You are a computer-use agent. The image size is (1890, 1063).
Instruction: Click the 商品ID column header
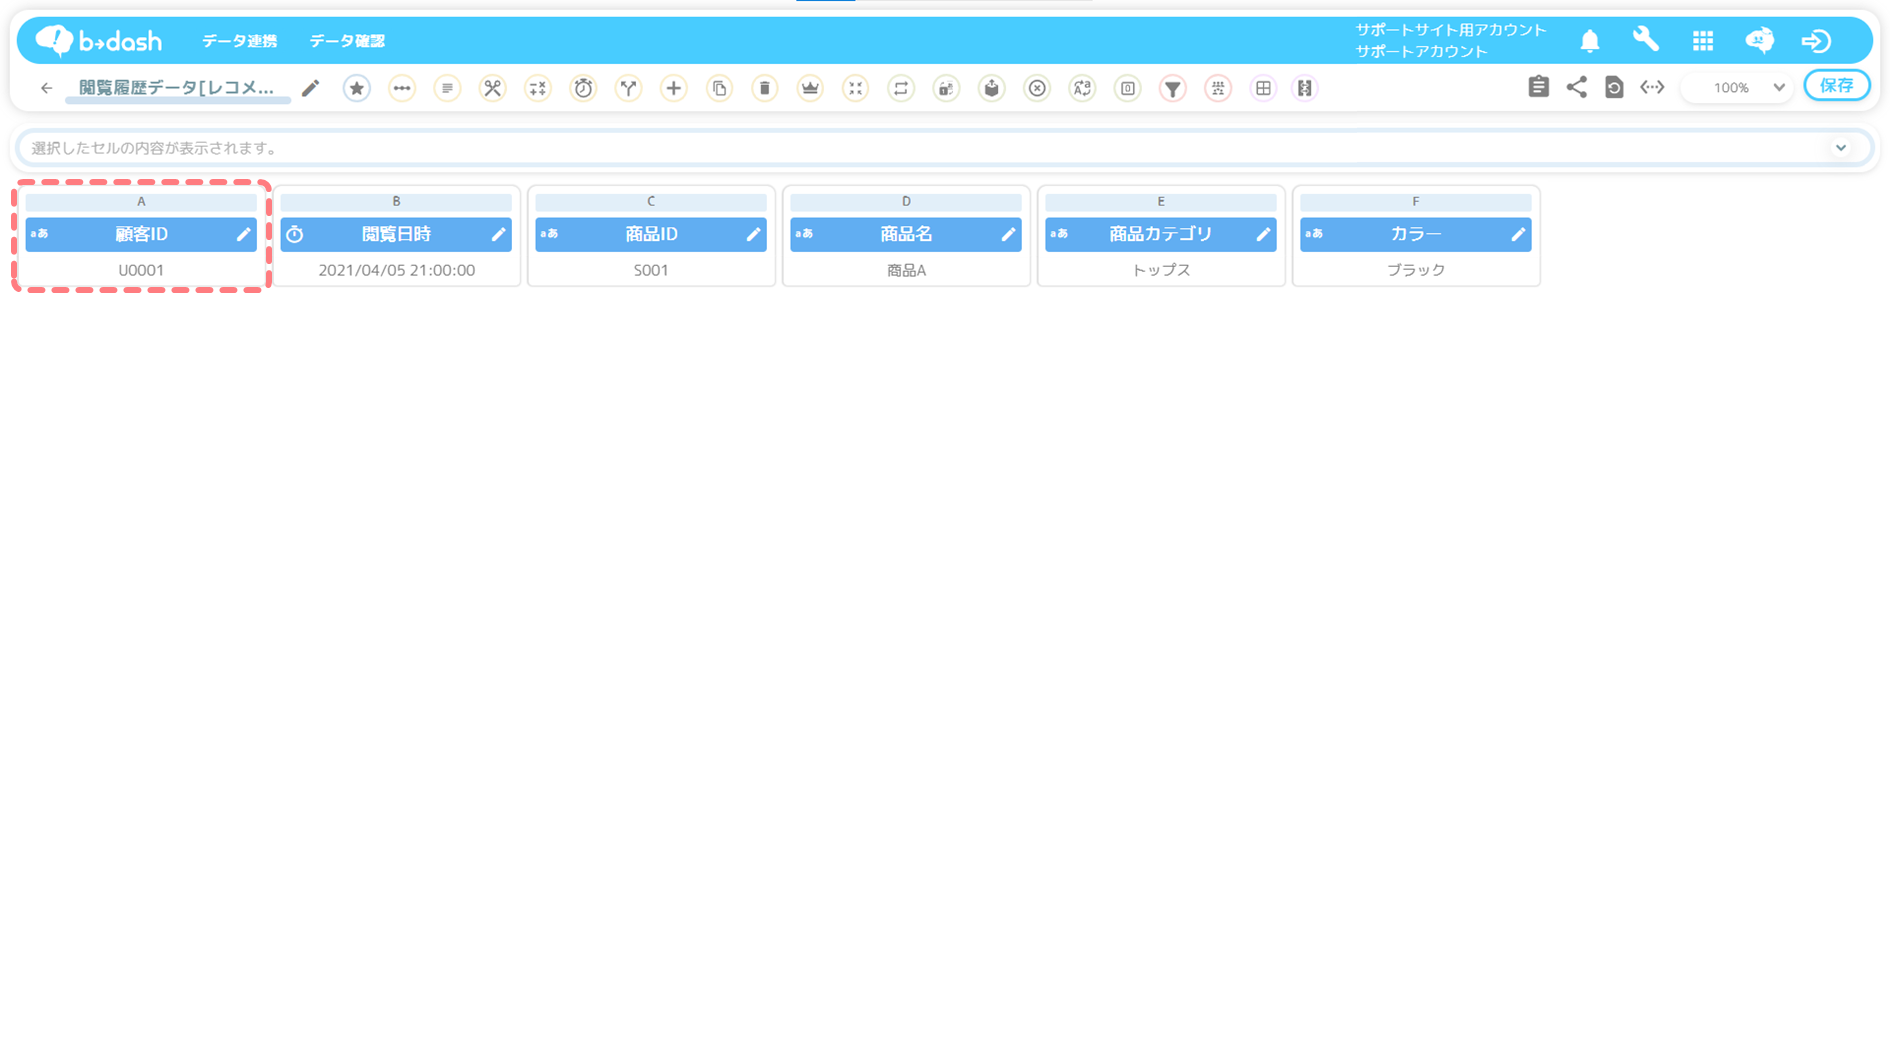point(651,234)
